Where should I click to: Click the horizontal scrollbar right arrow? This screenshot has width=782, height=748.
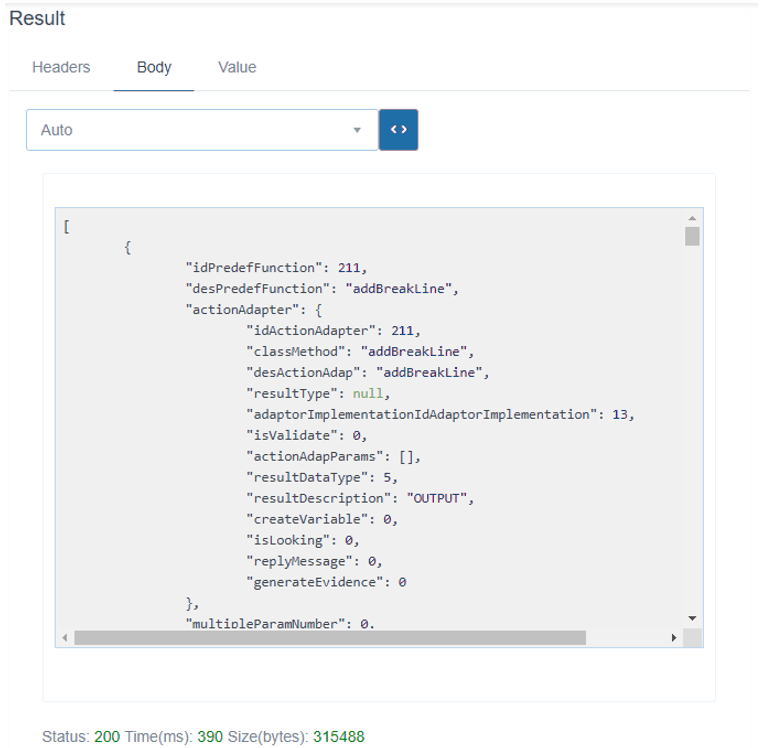[673, 638]
